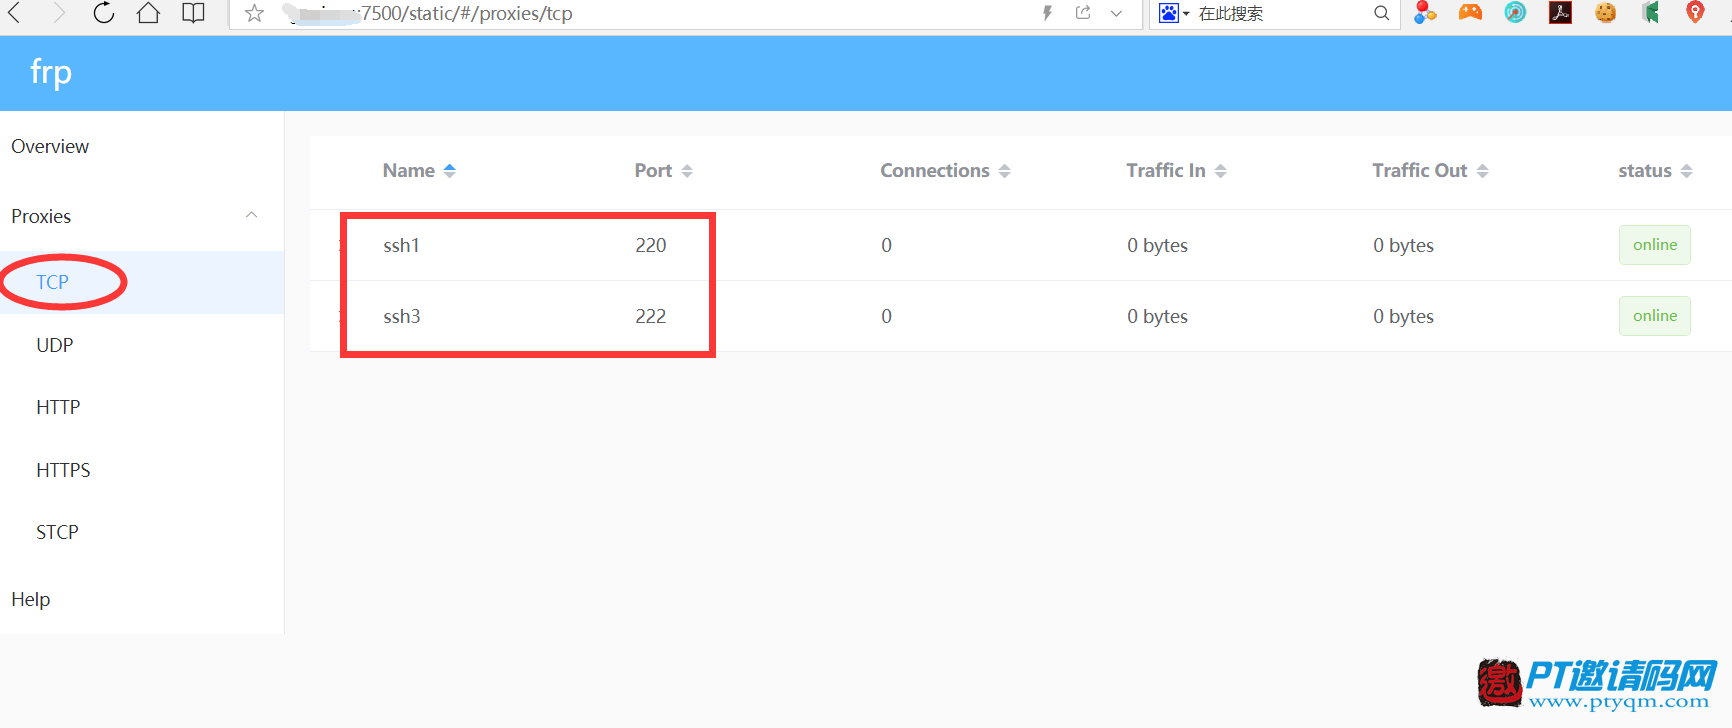The height and width of the screenshot is (728, 1732).
Task: Reload the page with refresh icon
Action: coord(103,13)
